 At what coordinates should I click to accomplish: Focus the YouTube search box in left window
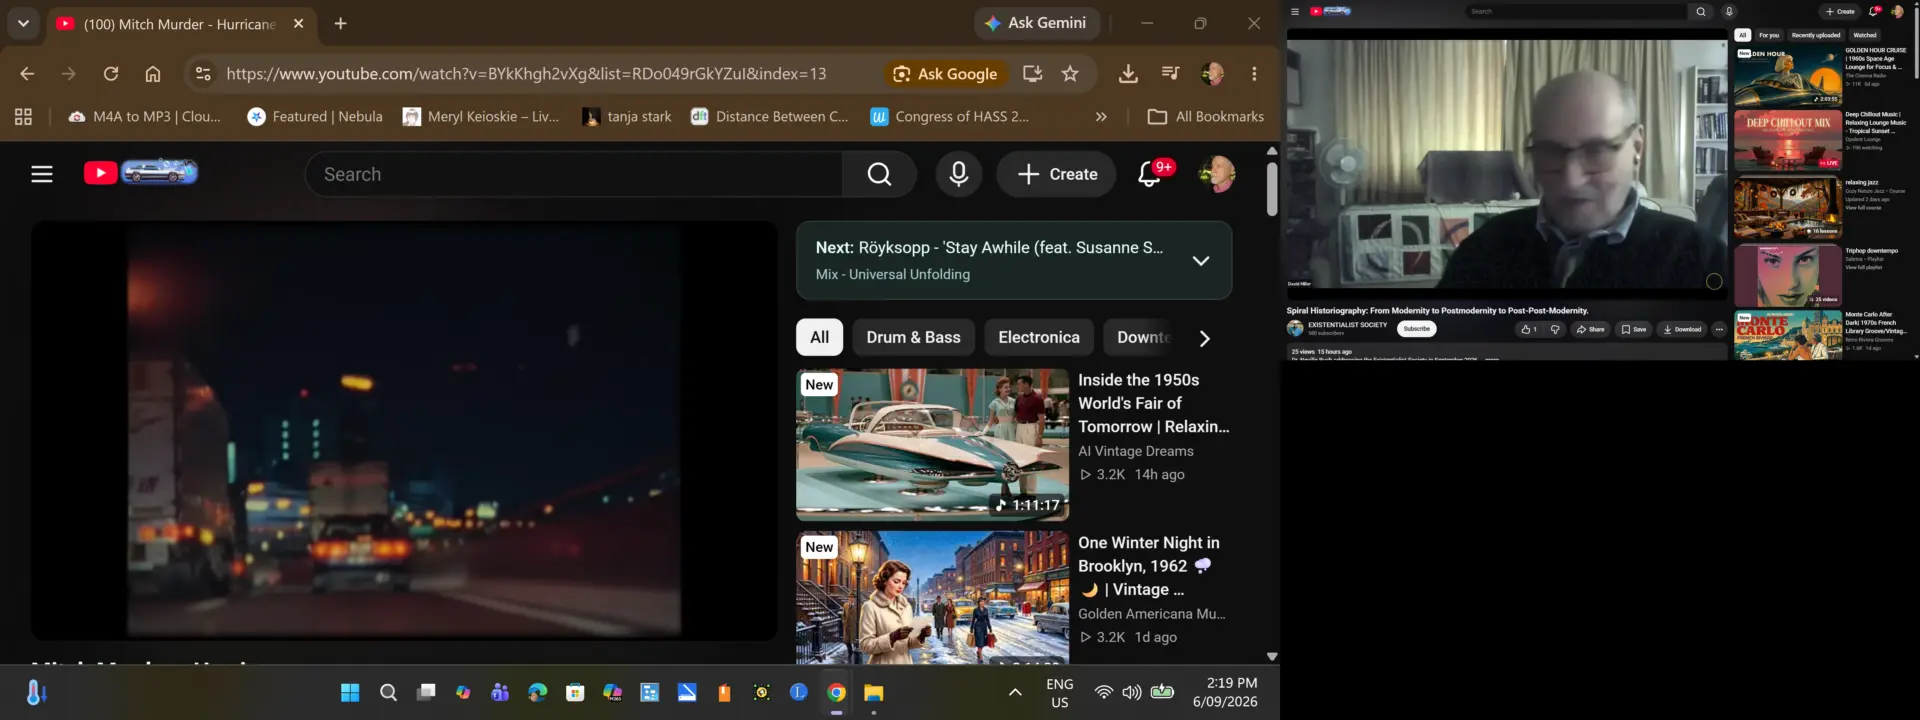click(573, 174)
